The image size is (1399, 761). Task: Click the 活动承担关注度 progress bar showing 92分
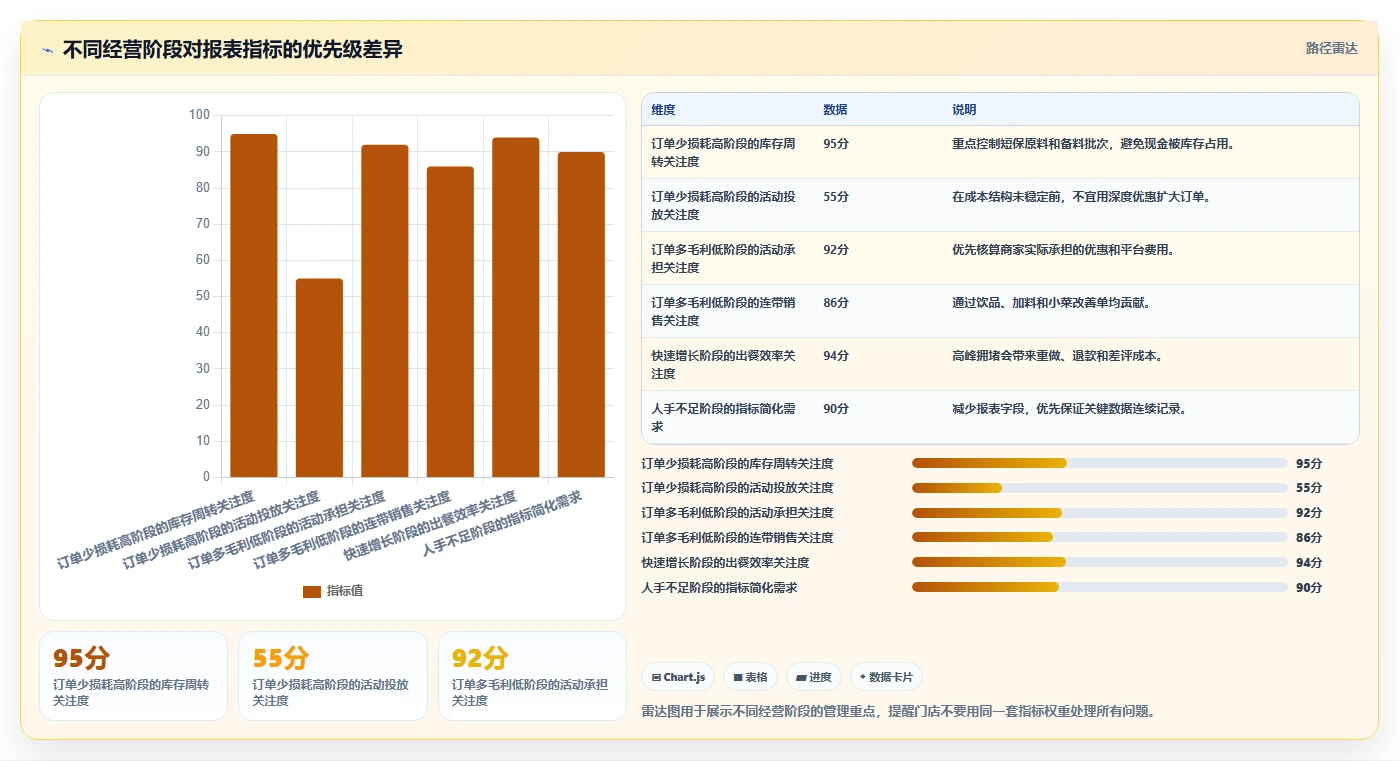tap(1099, 513)
